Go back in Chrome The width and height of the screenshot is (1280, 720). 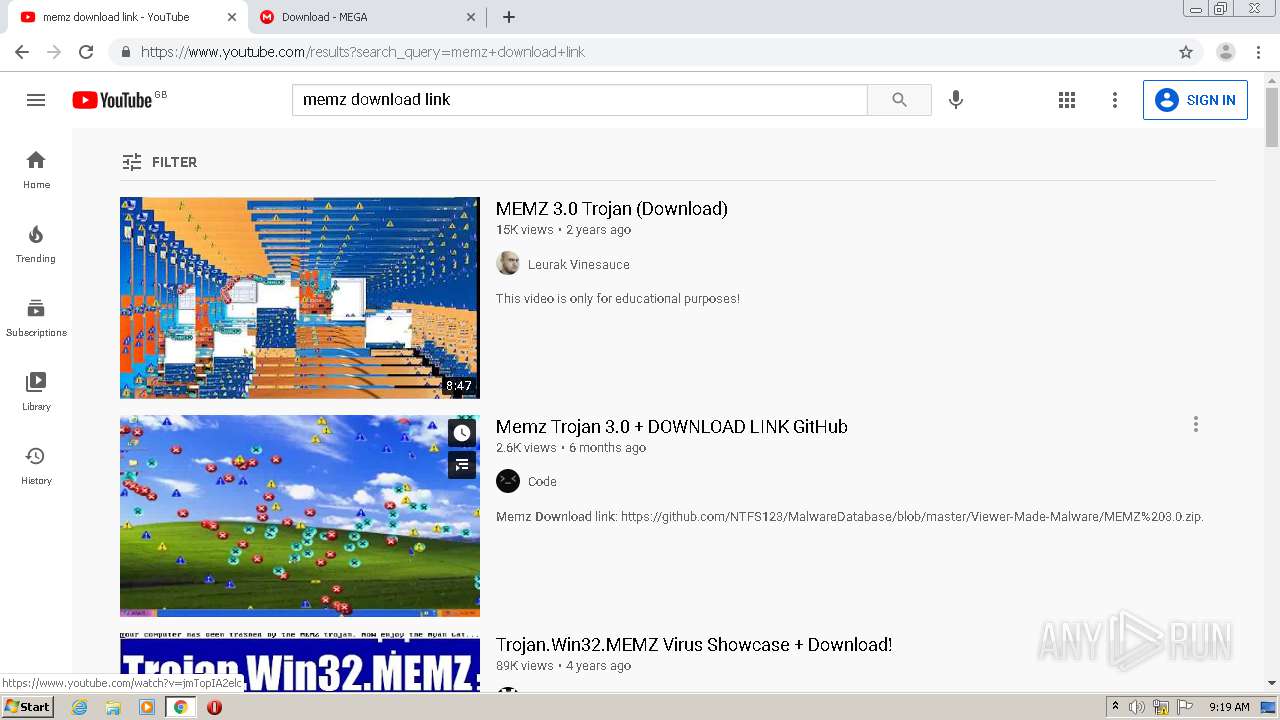pyautogui.click(x=22, y=52)
